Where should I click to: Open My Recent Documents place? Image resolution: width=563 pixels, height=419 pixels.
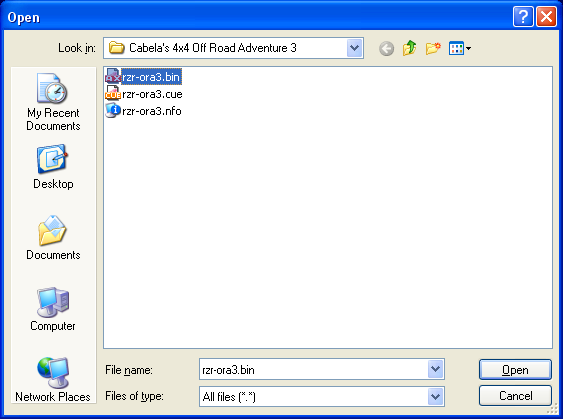[53, 102]
